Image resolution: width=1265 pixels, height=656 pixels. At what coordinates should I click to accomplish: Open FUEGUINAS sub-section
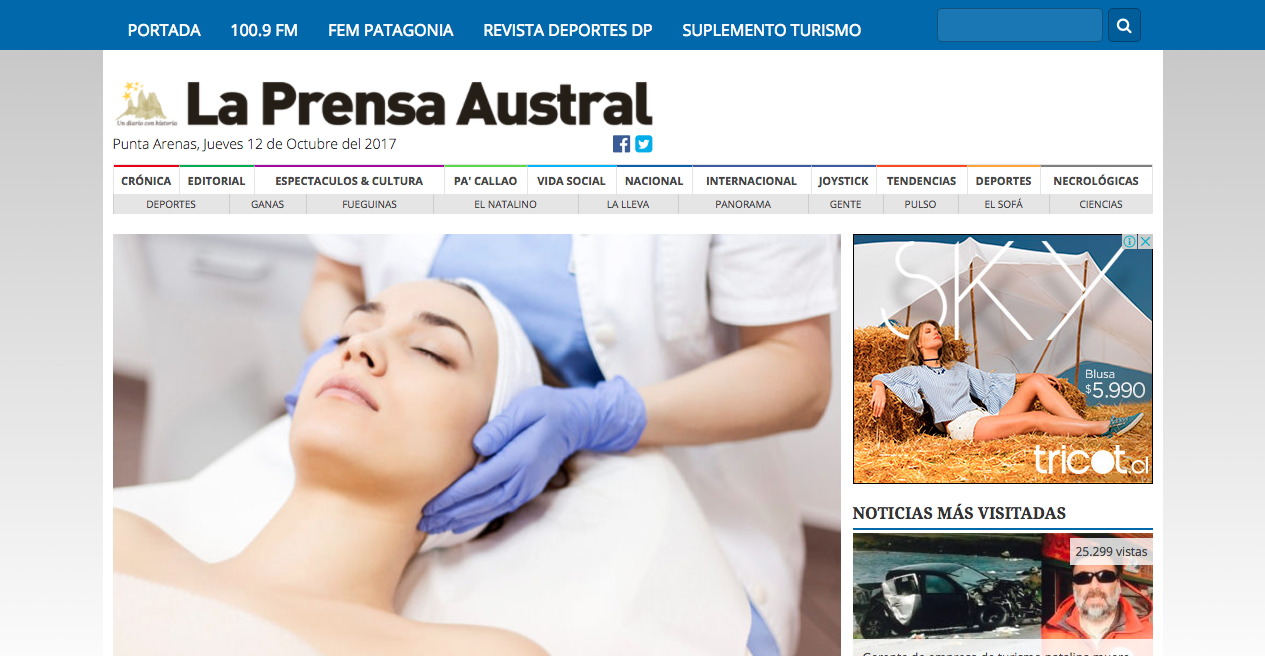coord(370,204)
